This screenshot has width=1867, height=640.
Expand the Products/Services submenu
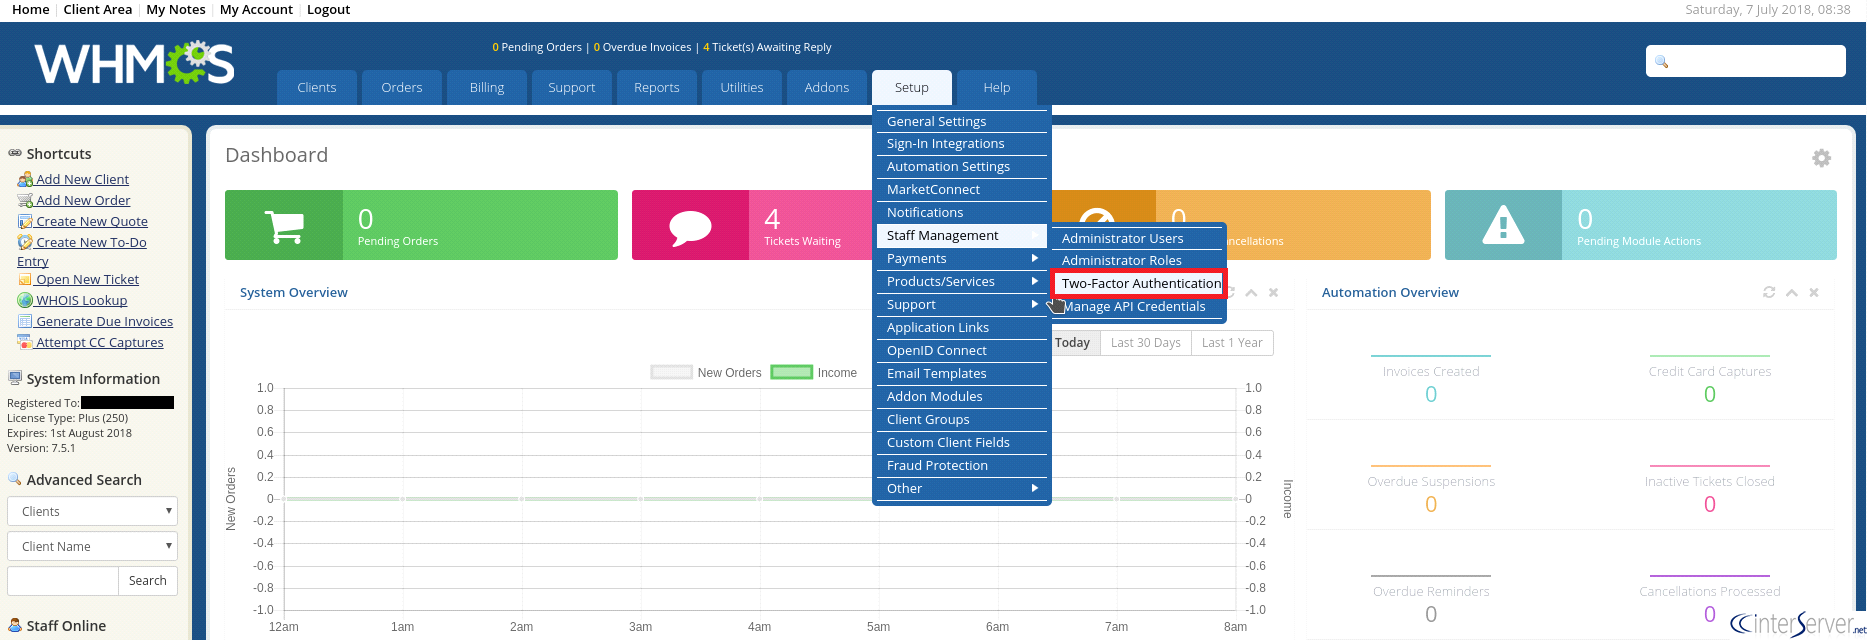tap(961, 282)
